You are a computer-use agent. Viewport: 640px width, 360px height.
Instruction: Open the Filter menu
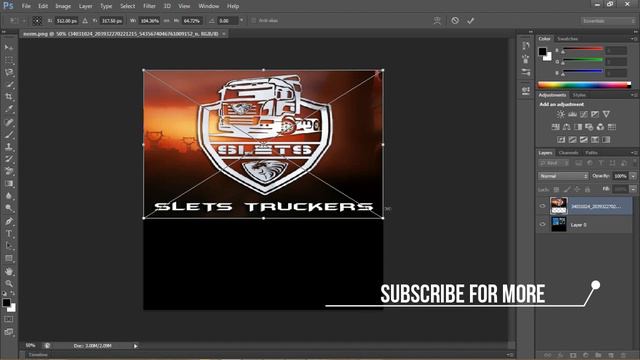[149, 6]
